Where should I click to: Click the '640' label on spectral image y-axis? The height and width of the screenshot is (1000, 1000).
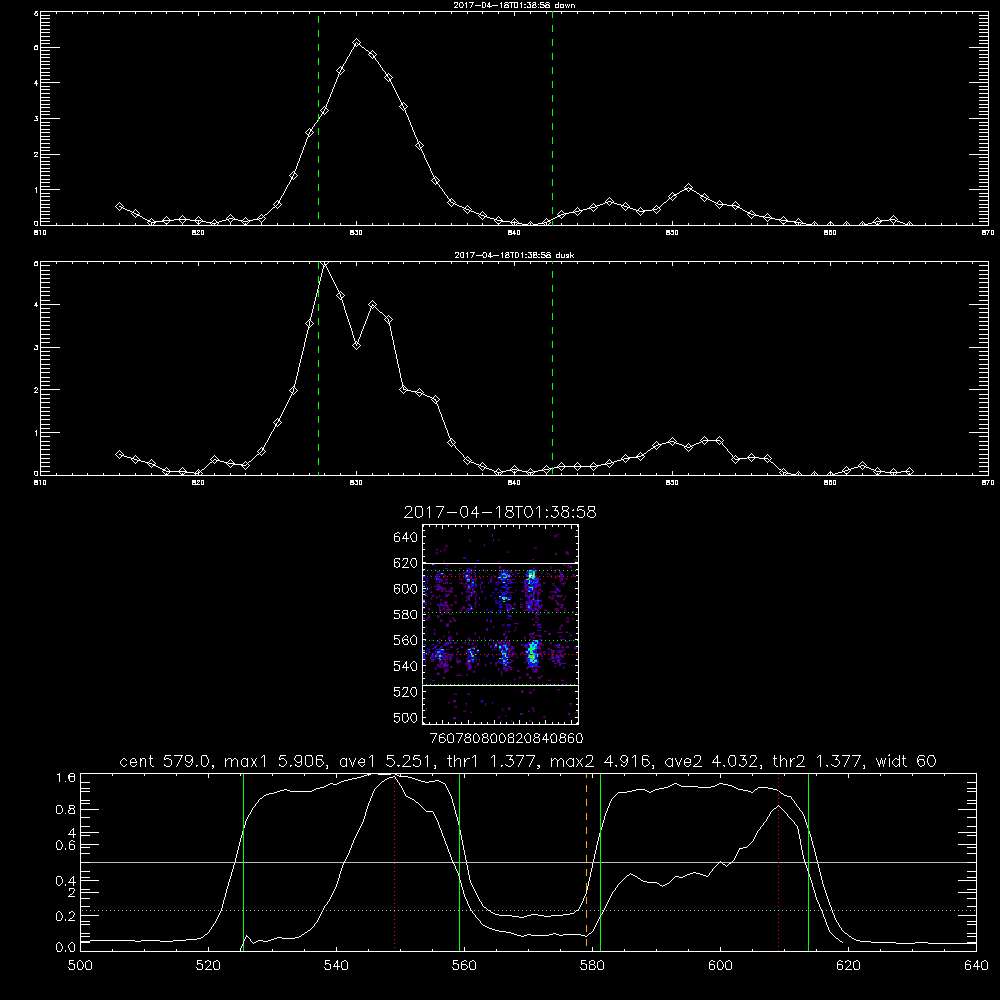(405, 538)
